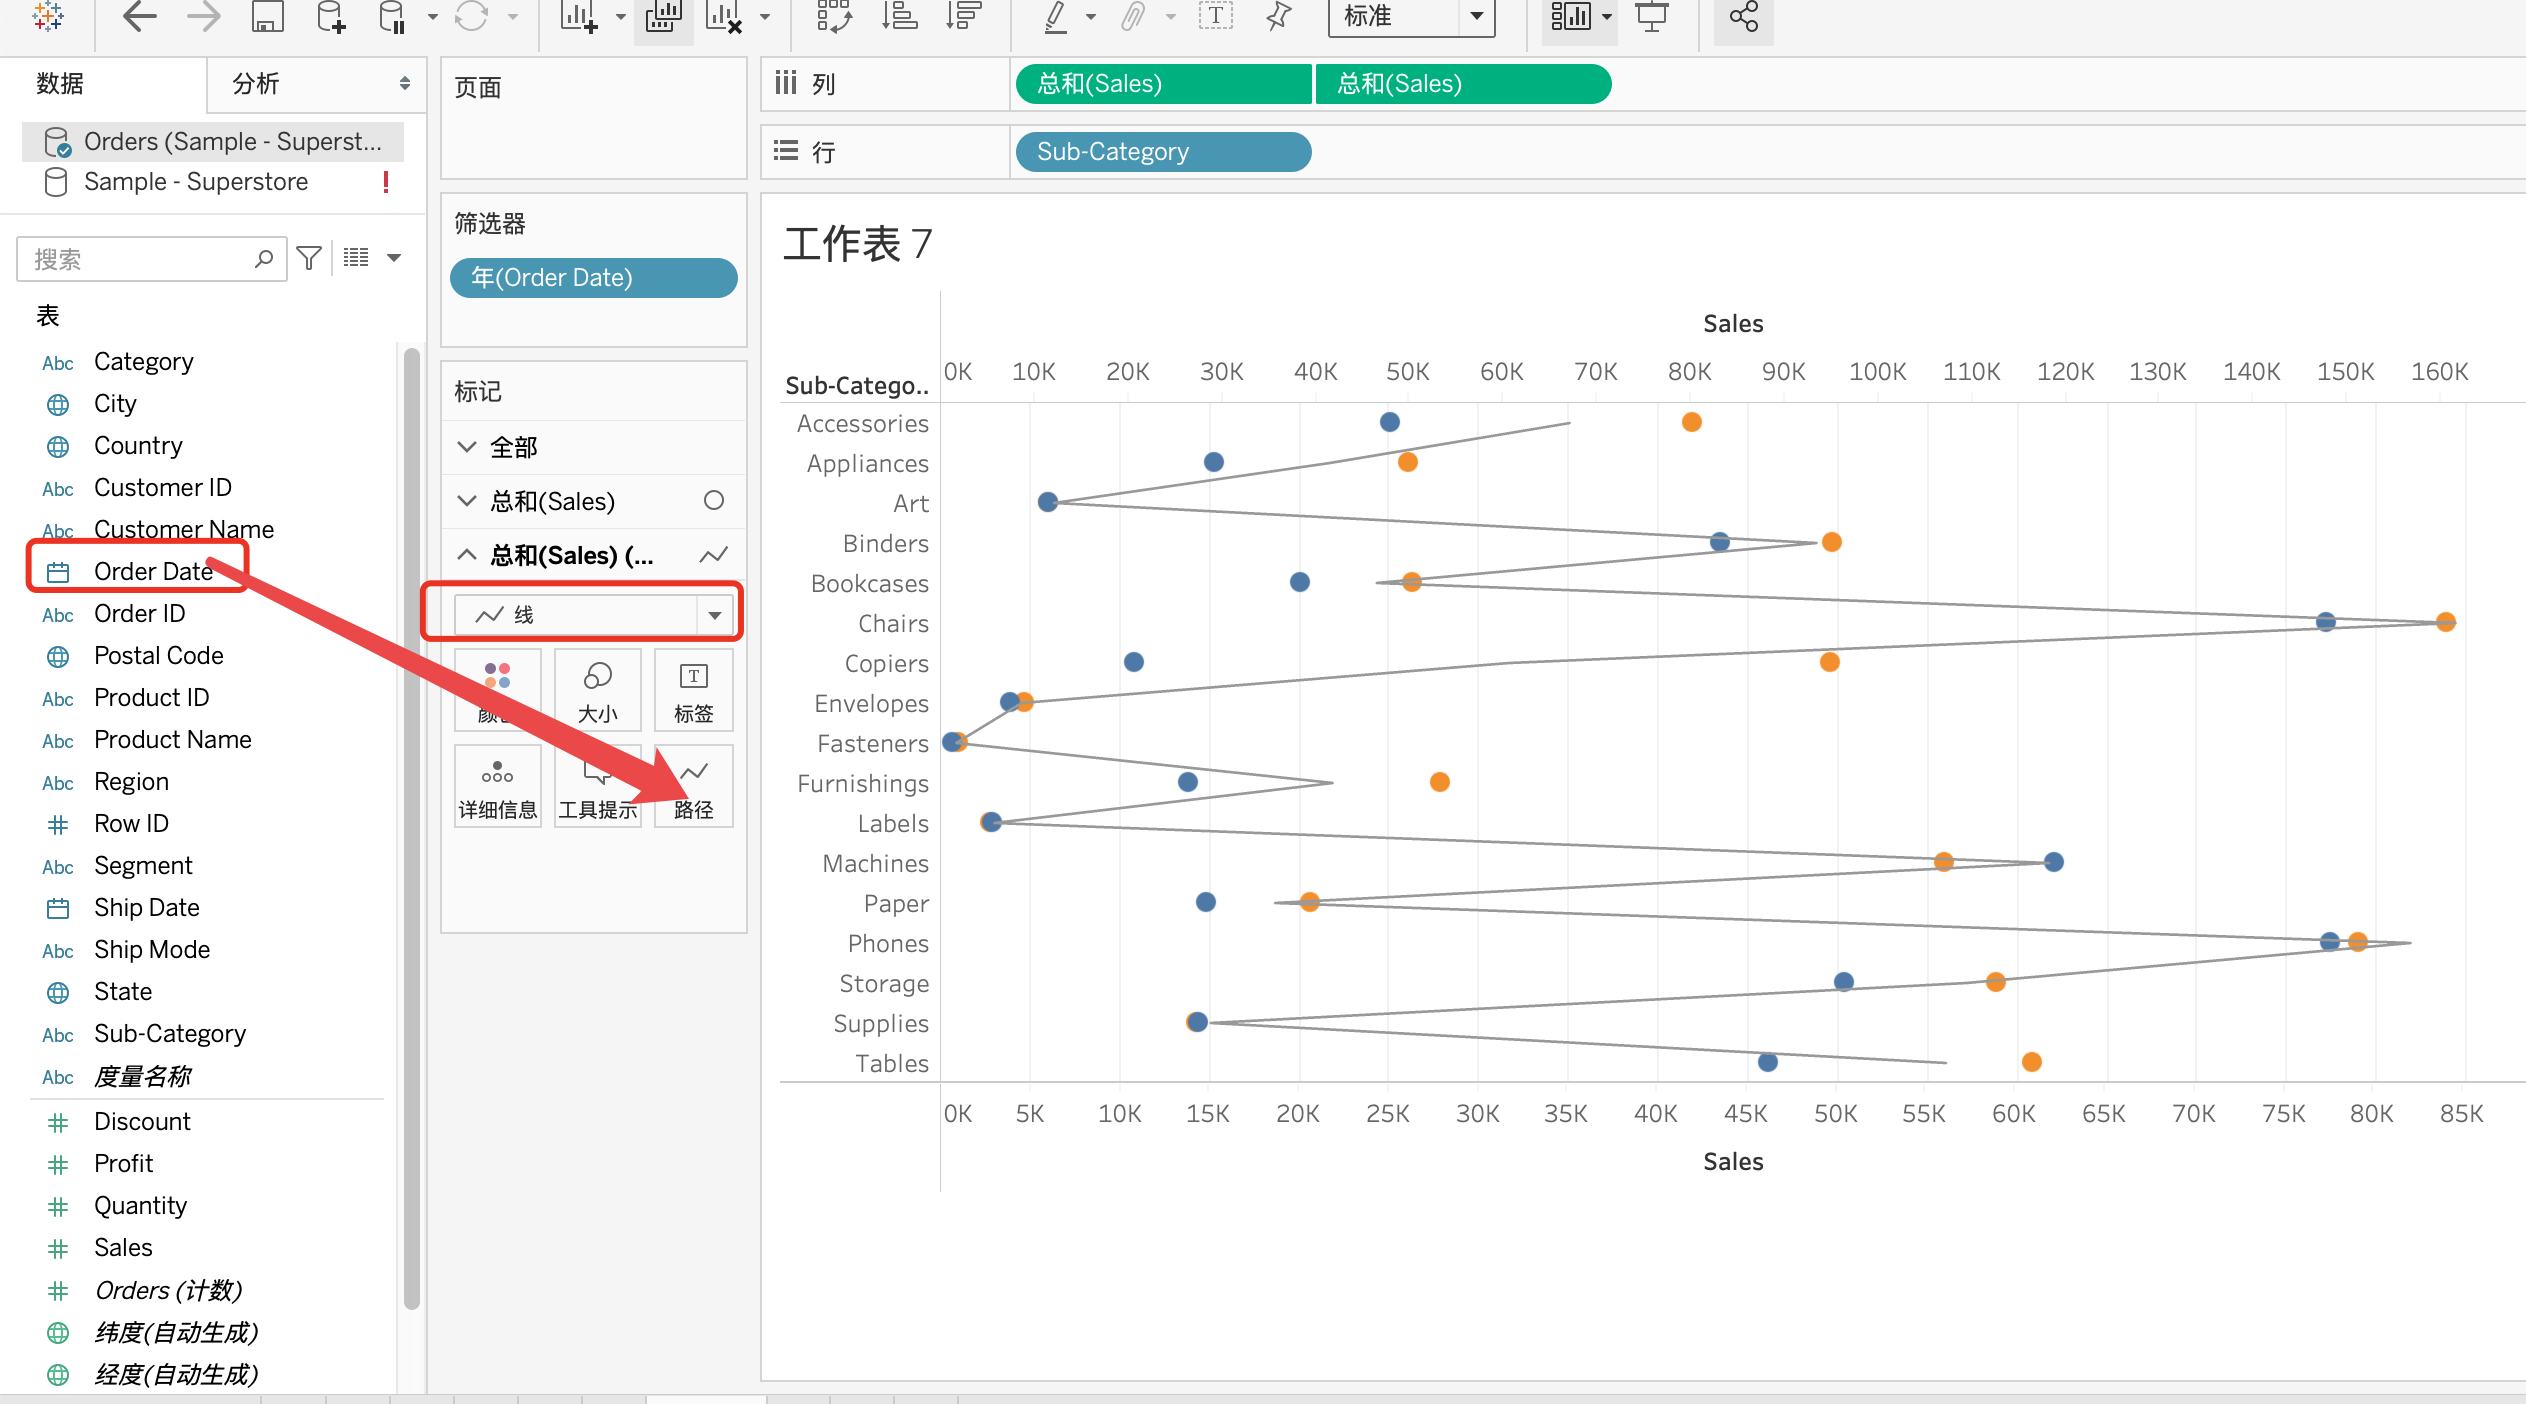
Task: Click the share workbook icon
Action: [x=1743, y=16]
